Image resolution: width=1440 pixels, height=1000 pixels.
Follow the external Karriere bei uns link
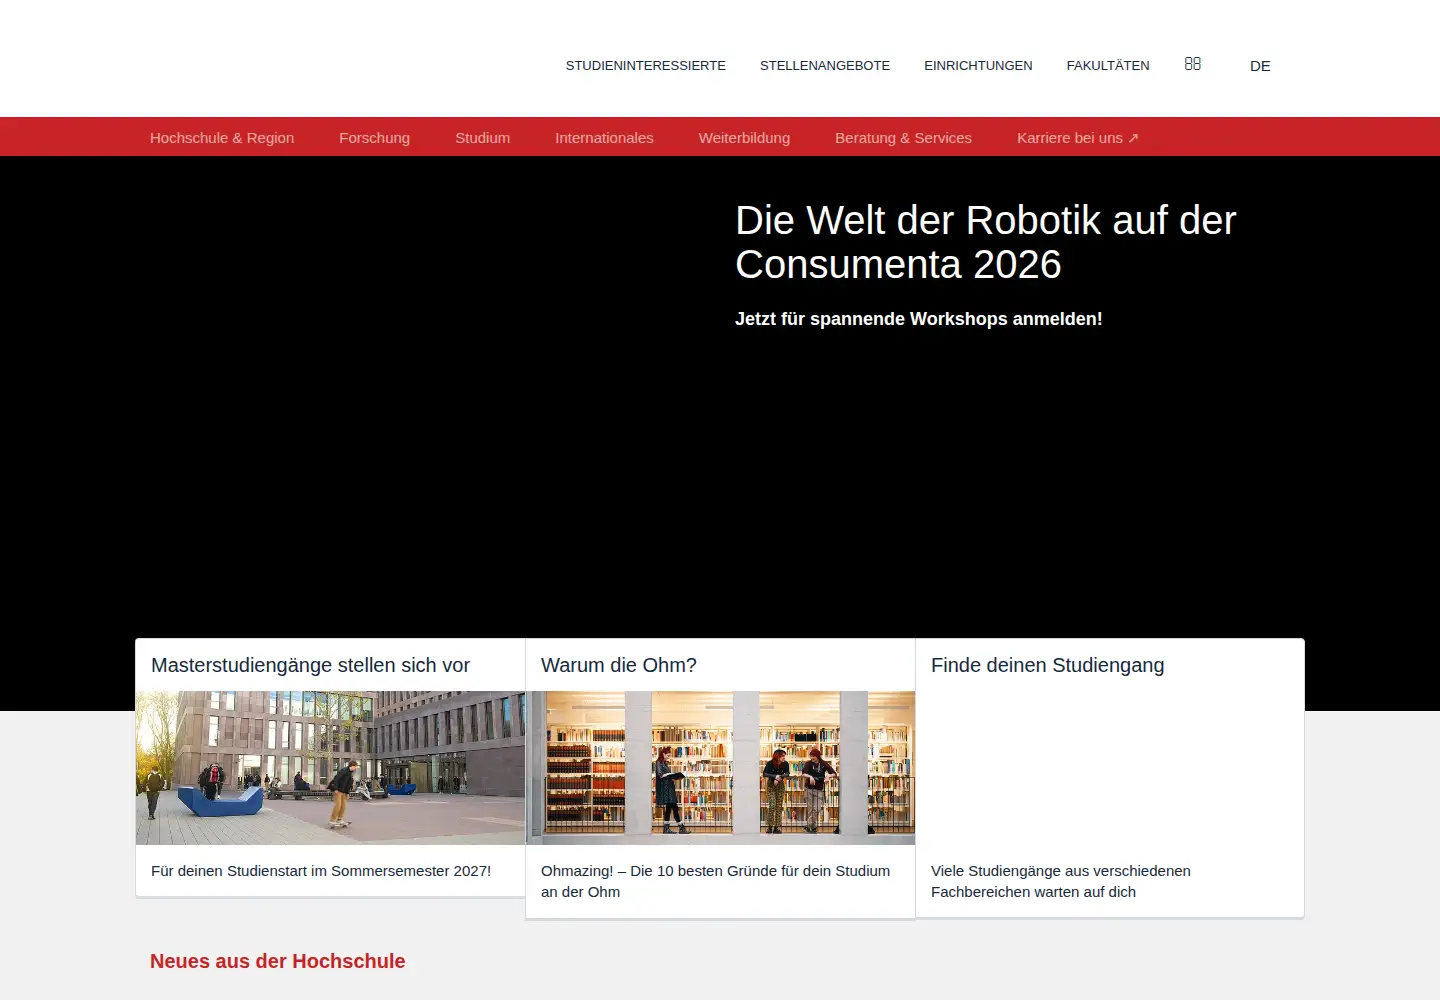[x=1078, y=138]
